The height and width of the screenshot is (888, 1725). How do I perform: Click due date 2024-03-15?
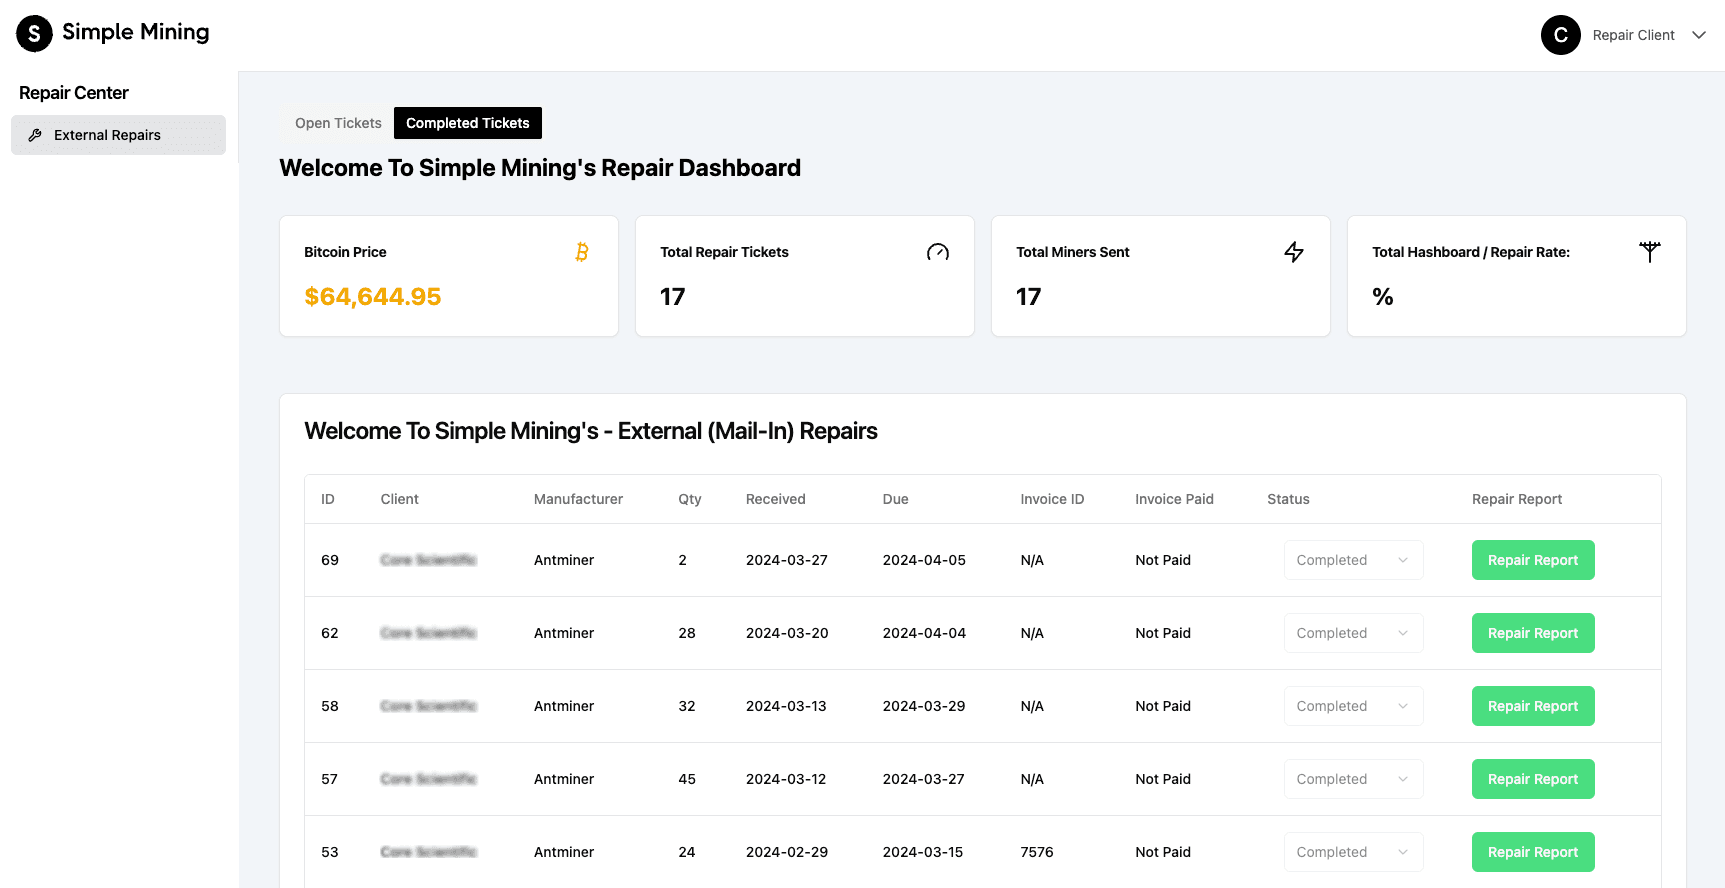click(x=923, y=852)
